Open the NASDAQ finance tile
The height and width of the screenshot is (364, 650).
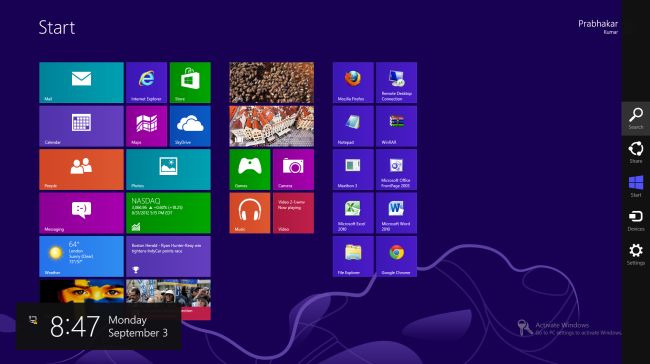(168, 213)
